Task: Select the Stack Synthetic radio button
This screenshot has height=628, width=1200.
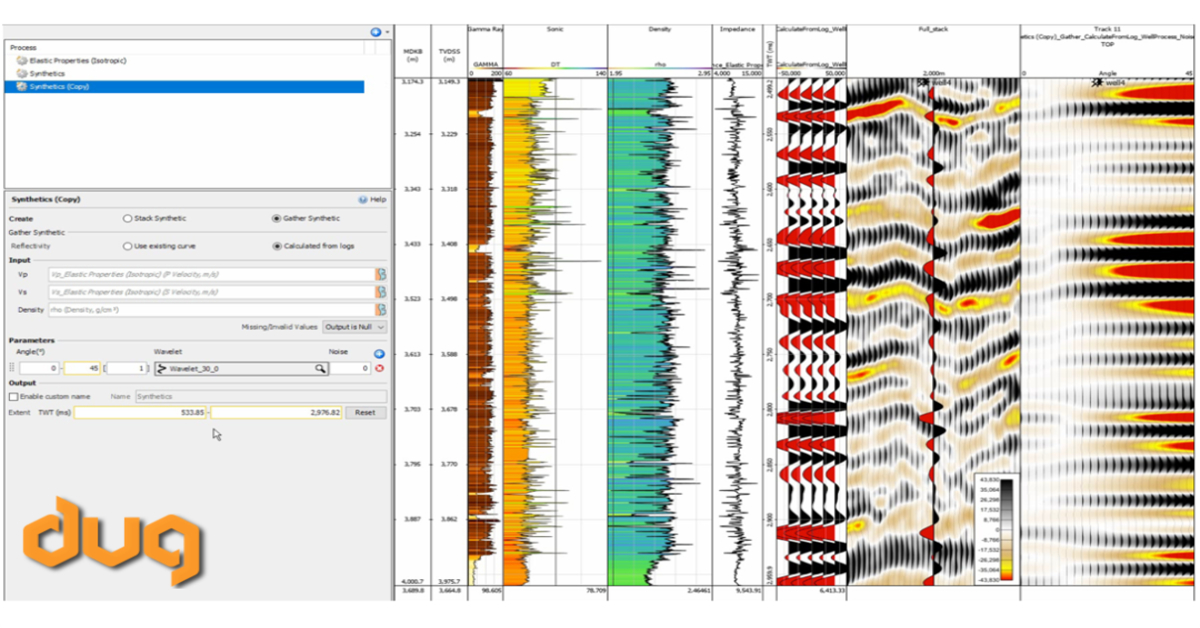Action: [128, 218]
